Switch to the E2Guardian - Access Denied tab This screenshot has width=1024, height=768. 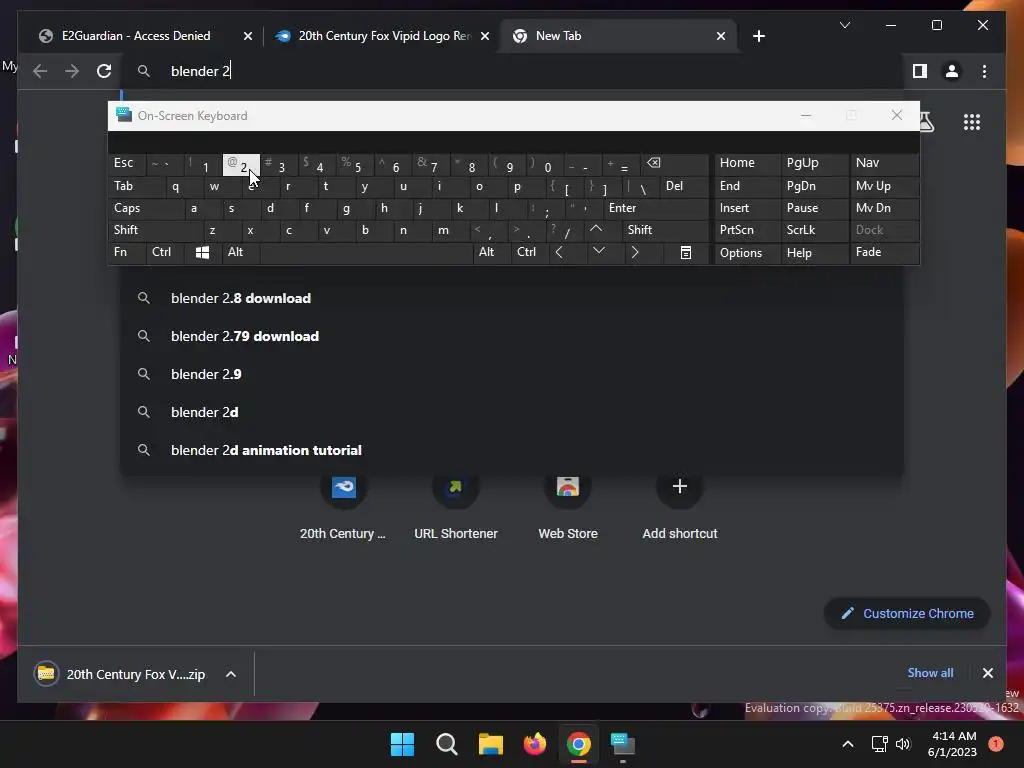(x=136, y=36)
